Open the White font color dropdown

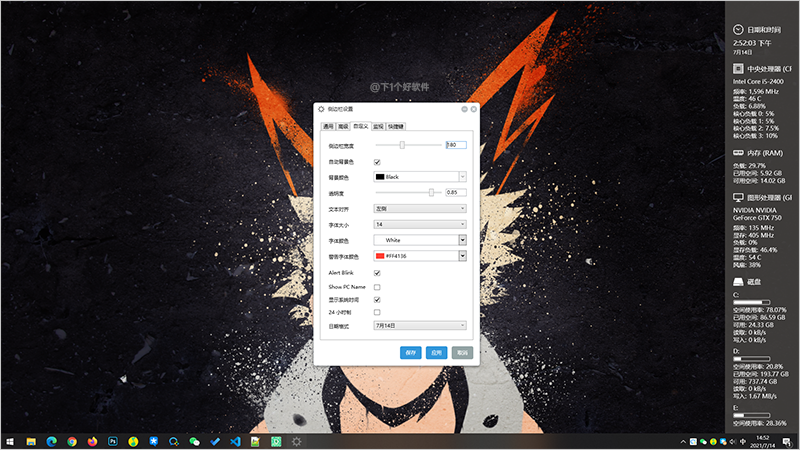[x=420, y=240]
